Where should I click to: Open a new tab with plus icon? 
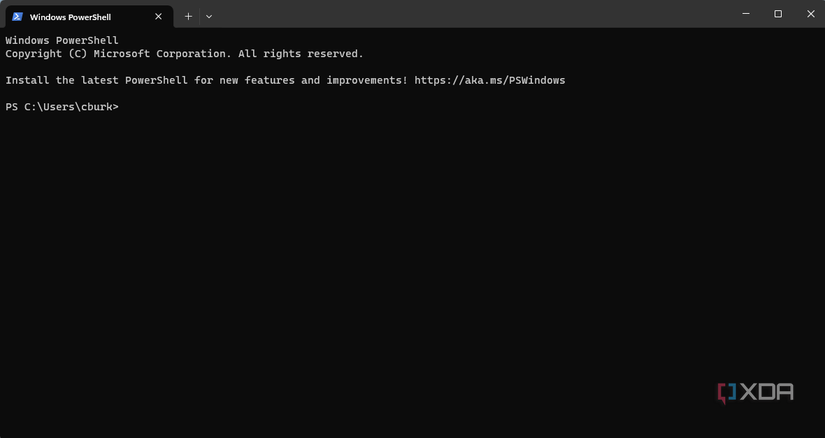coord(188,16)
